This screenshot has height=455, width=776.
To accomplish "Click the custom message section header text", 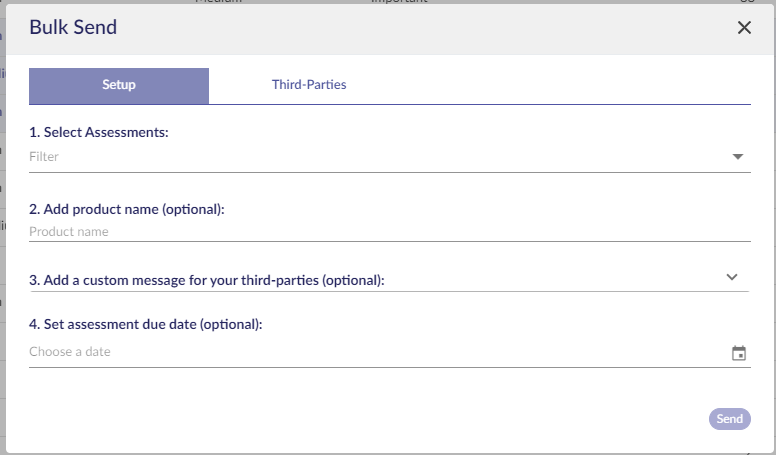I will click(x=206, y=280).
